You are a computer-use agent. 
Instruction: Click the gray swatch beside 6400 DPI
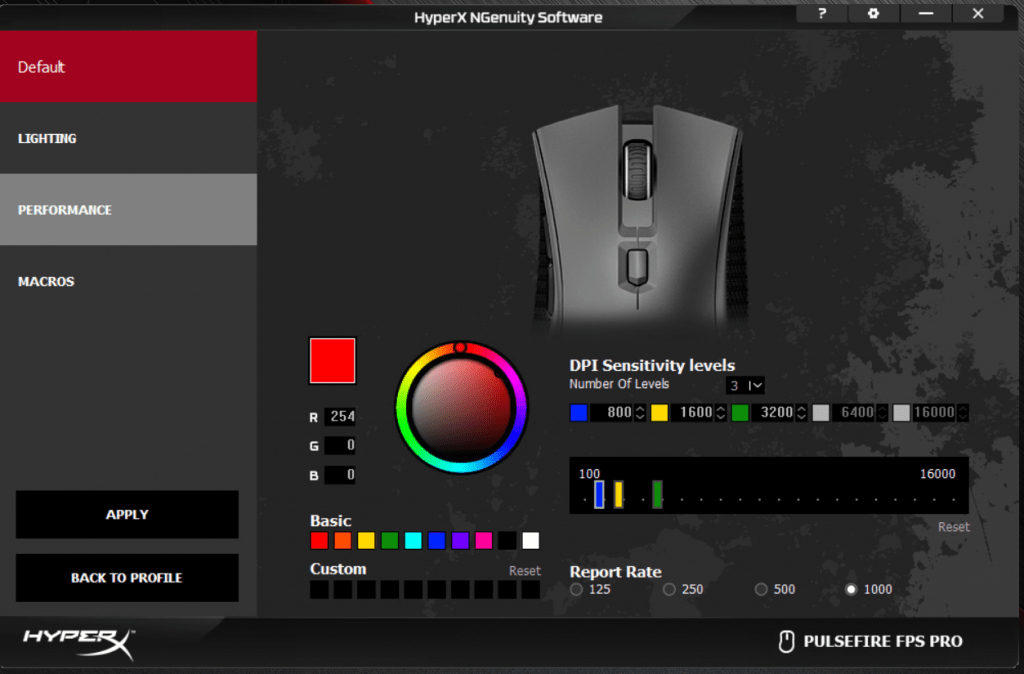[x=821, y=413]
